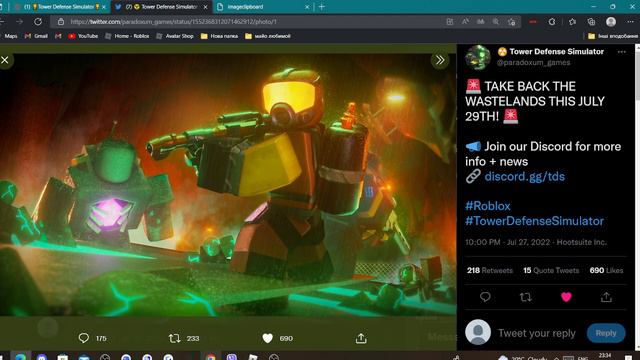
Task: Click the zoom magnifier icon in the address bar
Action: point(496,22)
